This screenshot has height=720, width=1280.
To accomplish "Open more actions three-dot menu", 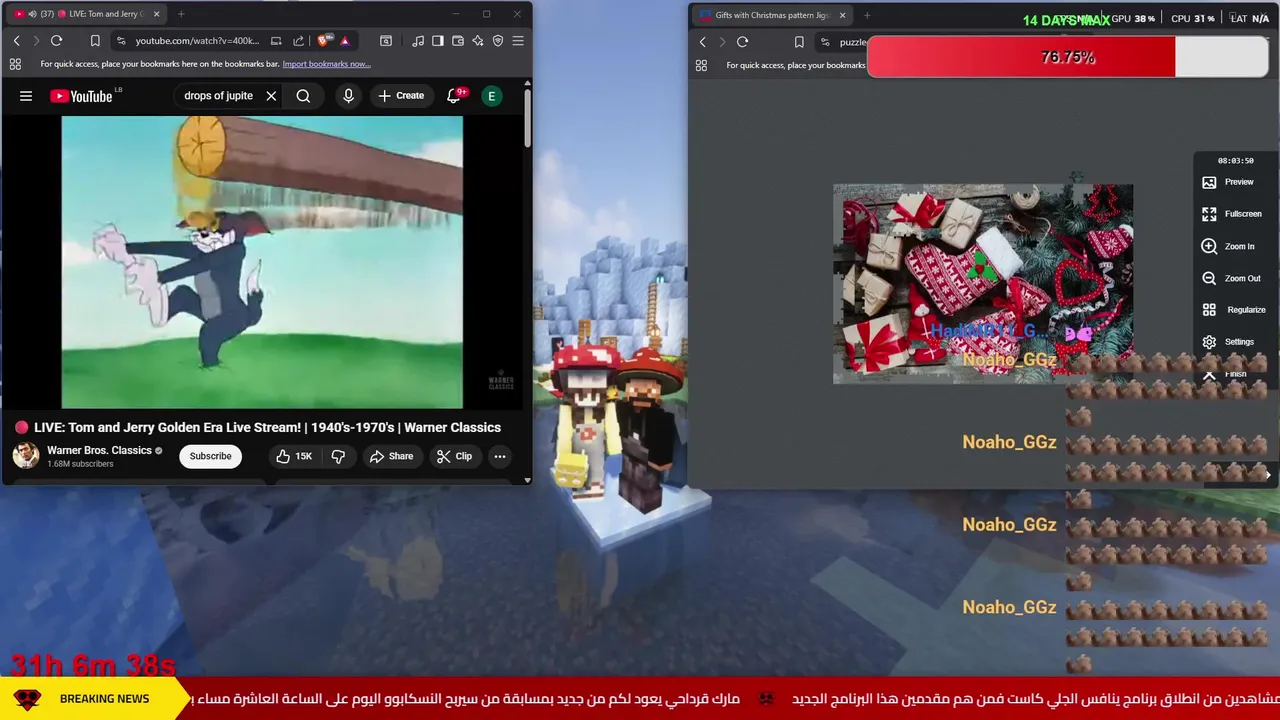I will 500,456.
